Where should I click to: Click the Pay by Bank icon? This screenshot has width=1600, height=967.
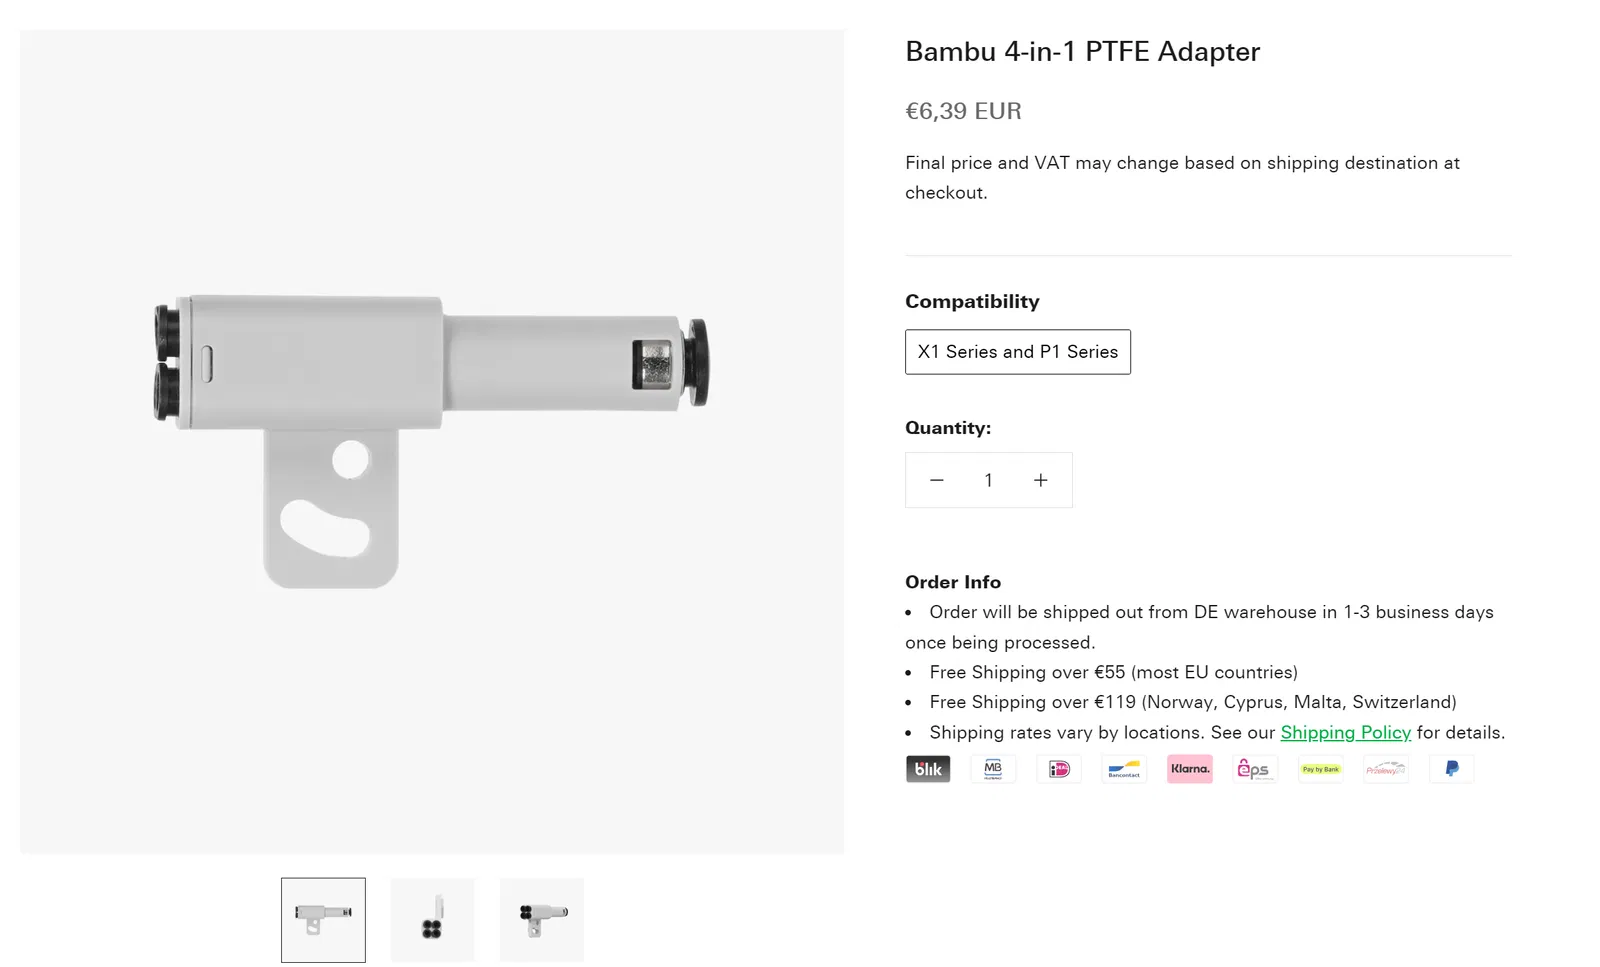point(1320,769)
